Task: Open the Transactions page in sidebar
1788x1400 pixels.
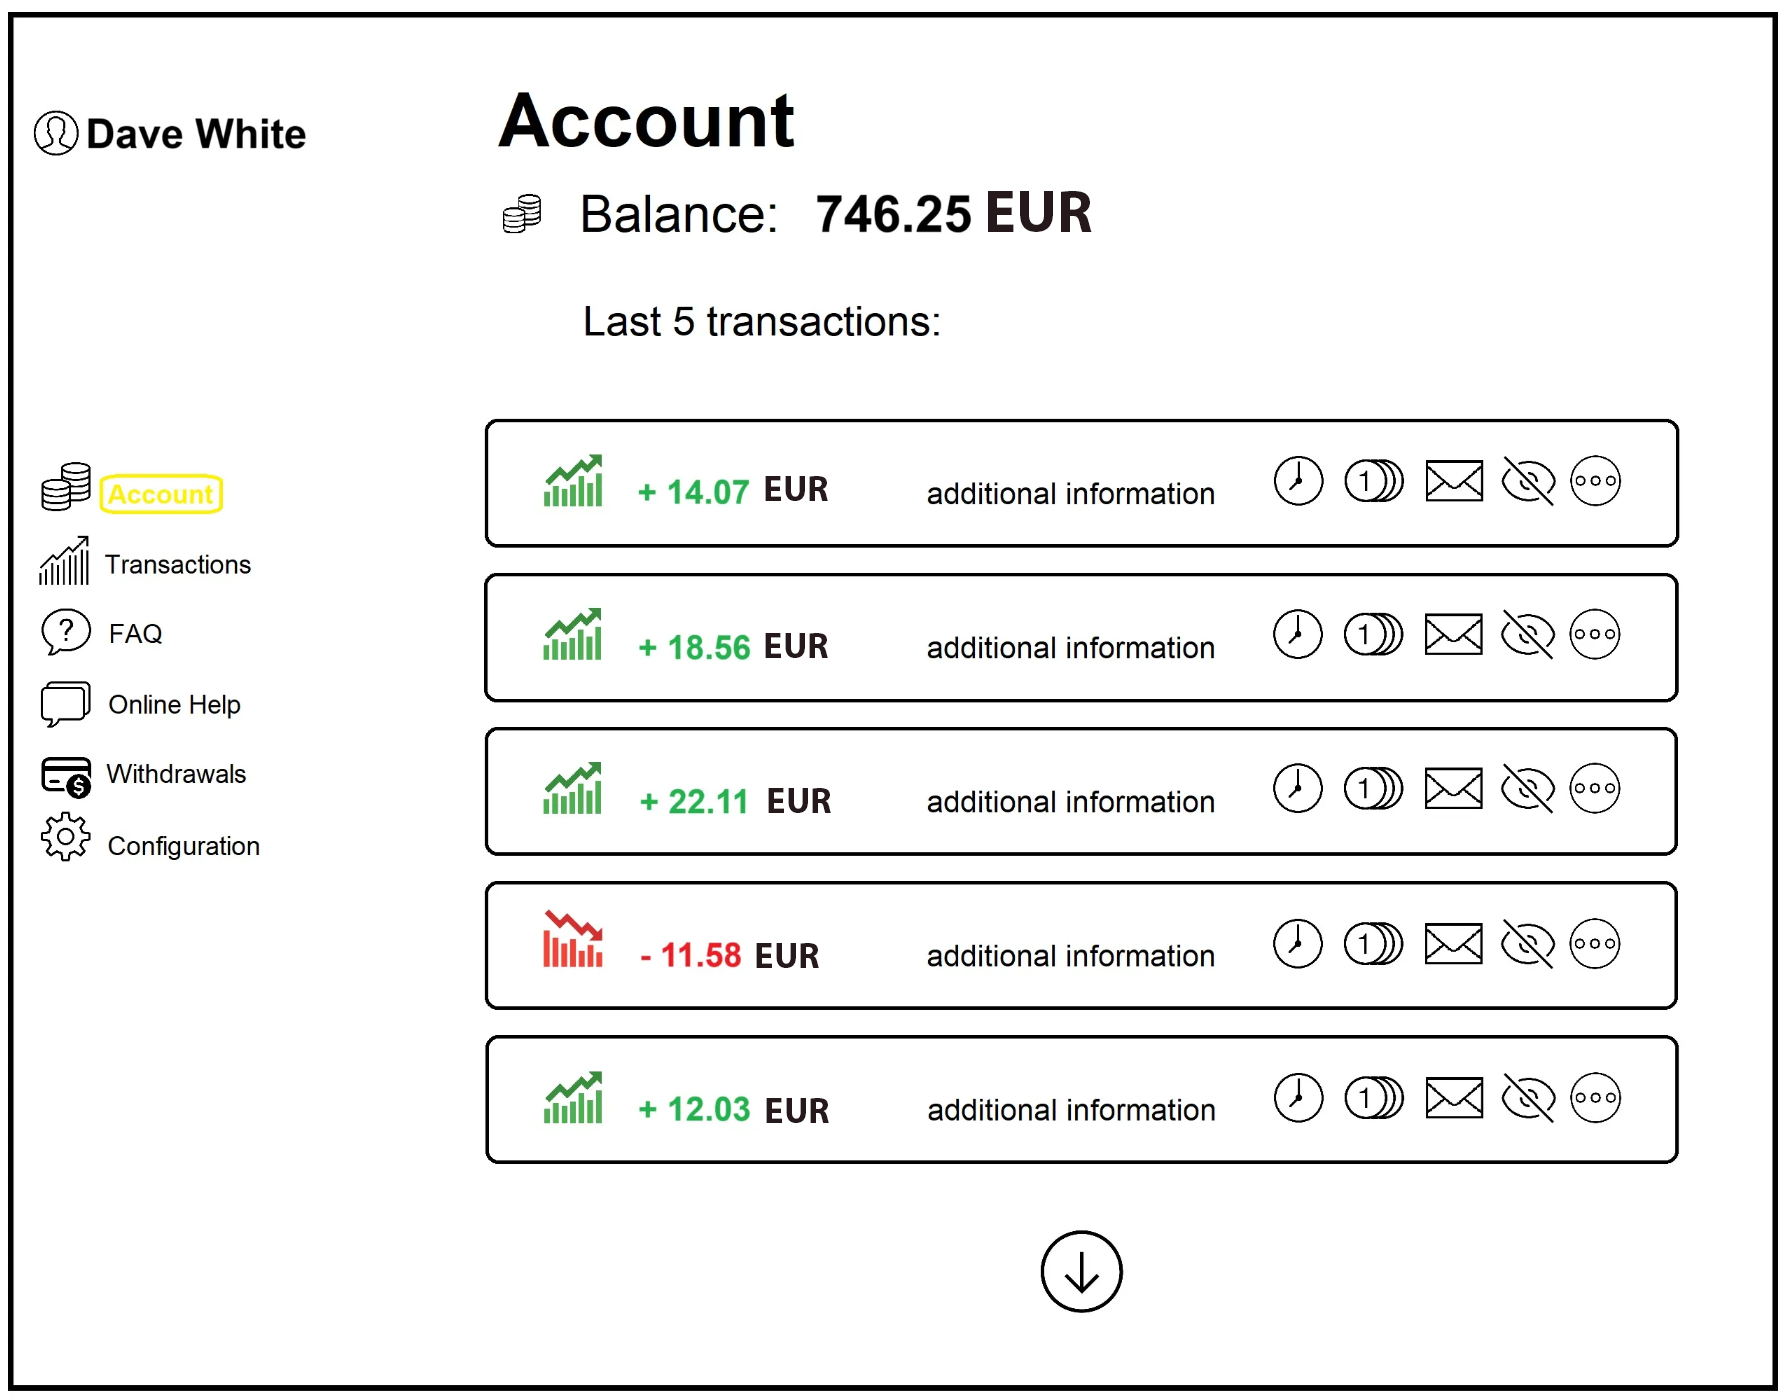Action: [177, 565]
